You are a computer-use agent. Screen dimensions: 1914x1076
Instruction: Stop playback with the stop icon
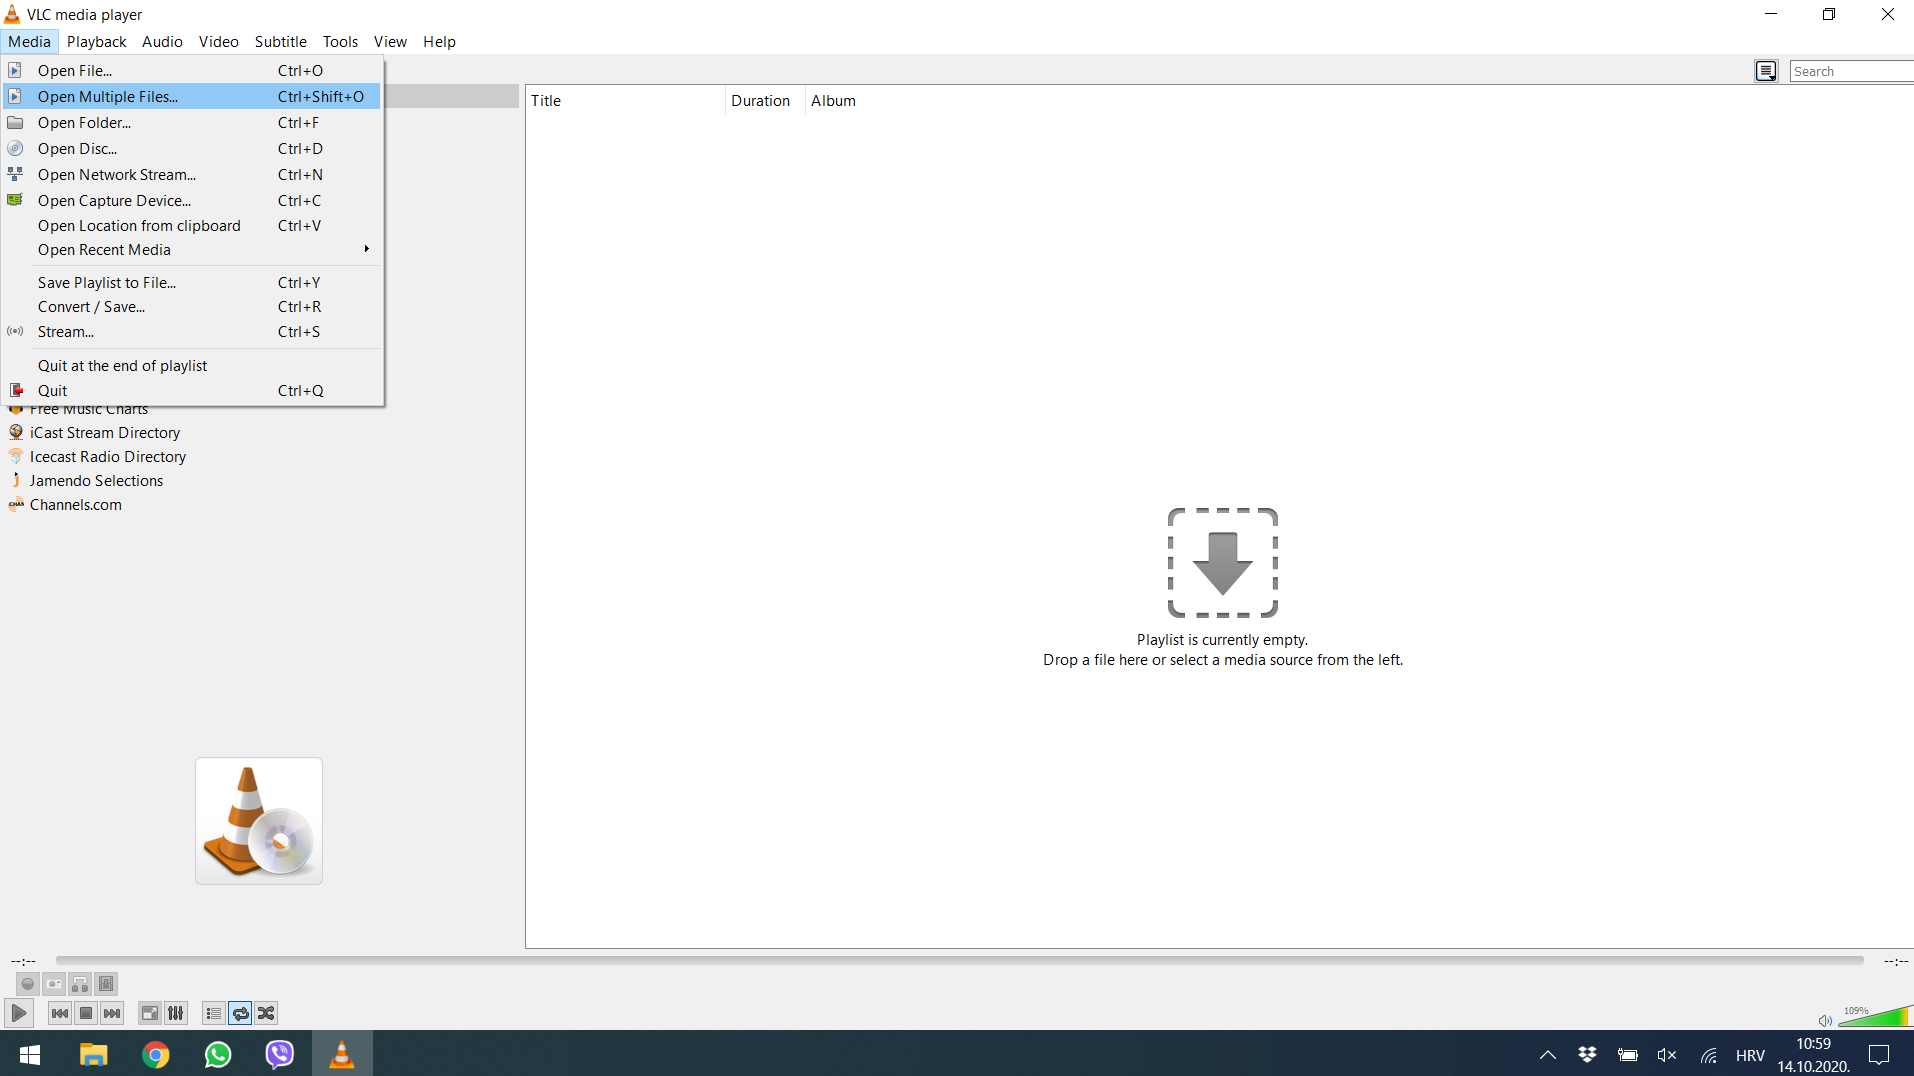click(x=85, y=1013)
